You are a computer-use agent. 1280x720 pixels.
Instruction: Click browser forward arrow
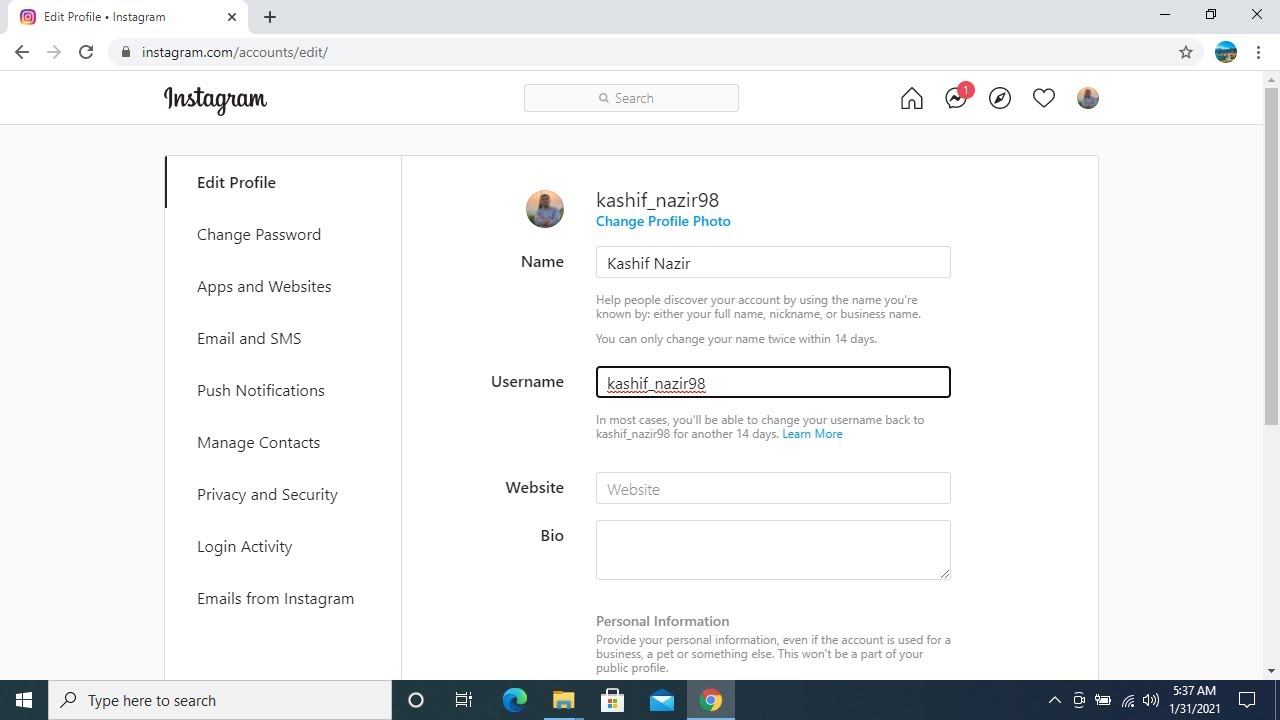pos(54,52)
